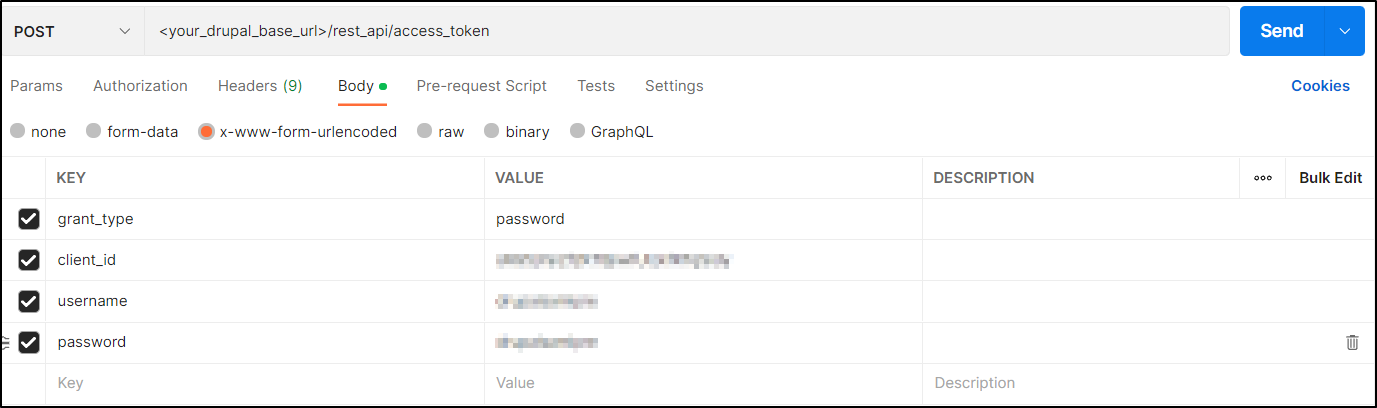Open the POST method dropdown
The image size is (1377, 408).
tap(72, 31)
